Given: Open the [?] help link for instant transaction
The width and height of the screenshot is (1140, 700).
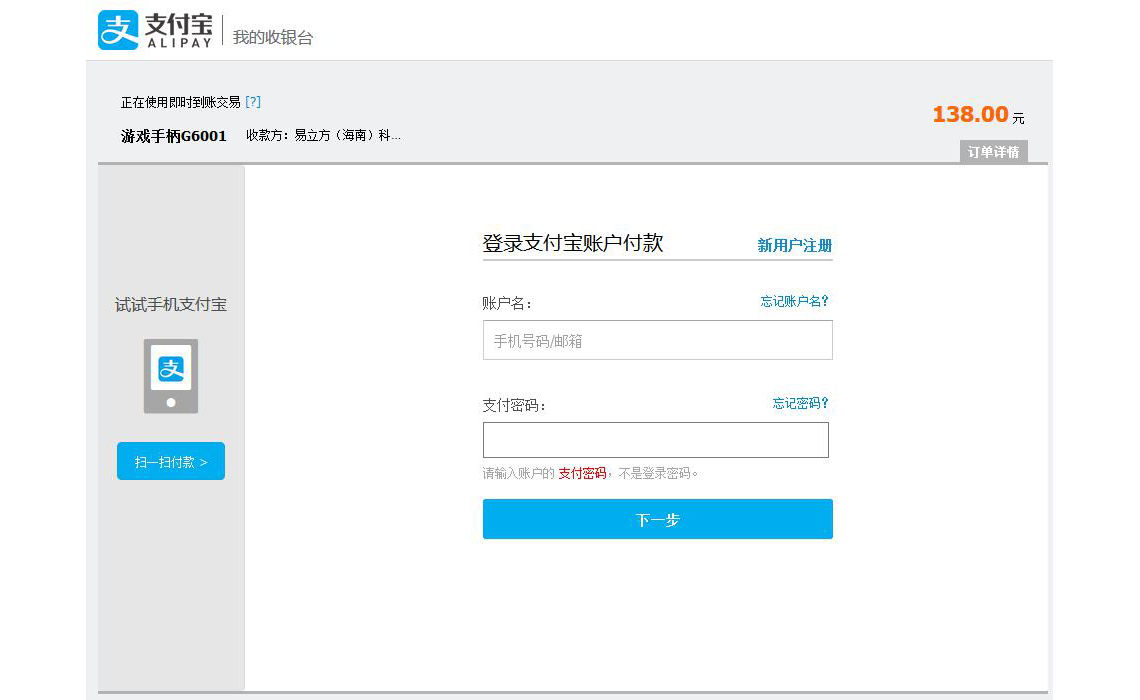Looking at the screenshot, I should [x=253, y=102].
